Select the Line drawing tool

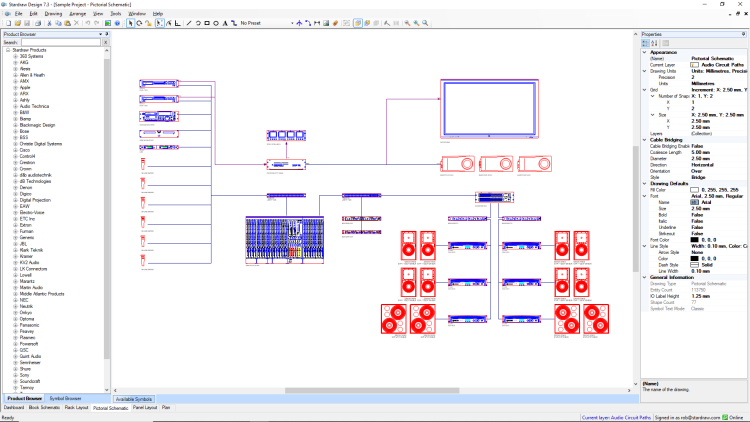coord(188,23)
